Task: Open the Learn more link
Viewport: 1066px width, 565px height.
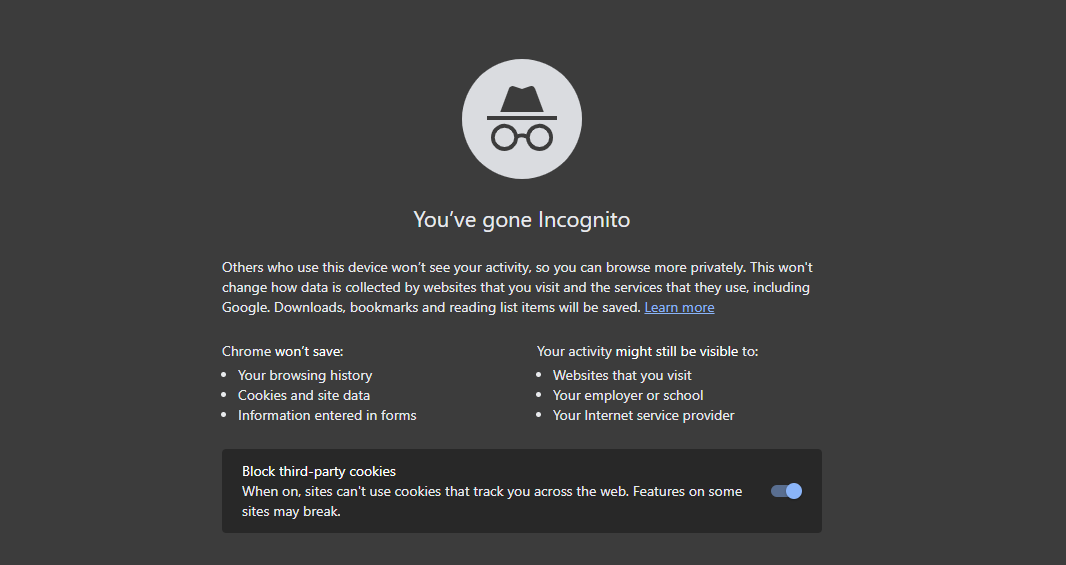Action: point(679,307)
